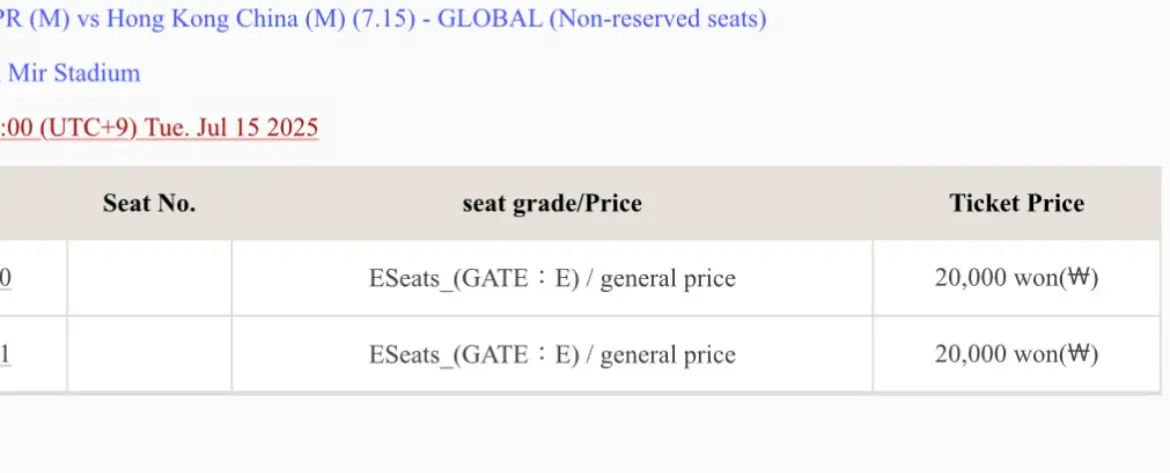
Task: Click the underlined 0 in the first row
Action: [x=5, y=278]
